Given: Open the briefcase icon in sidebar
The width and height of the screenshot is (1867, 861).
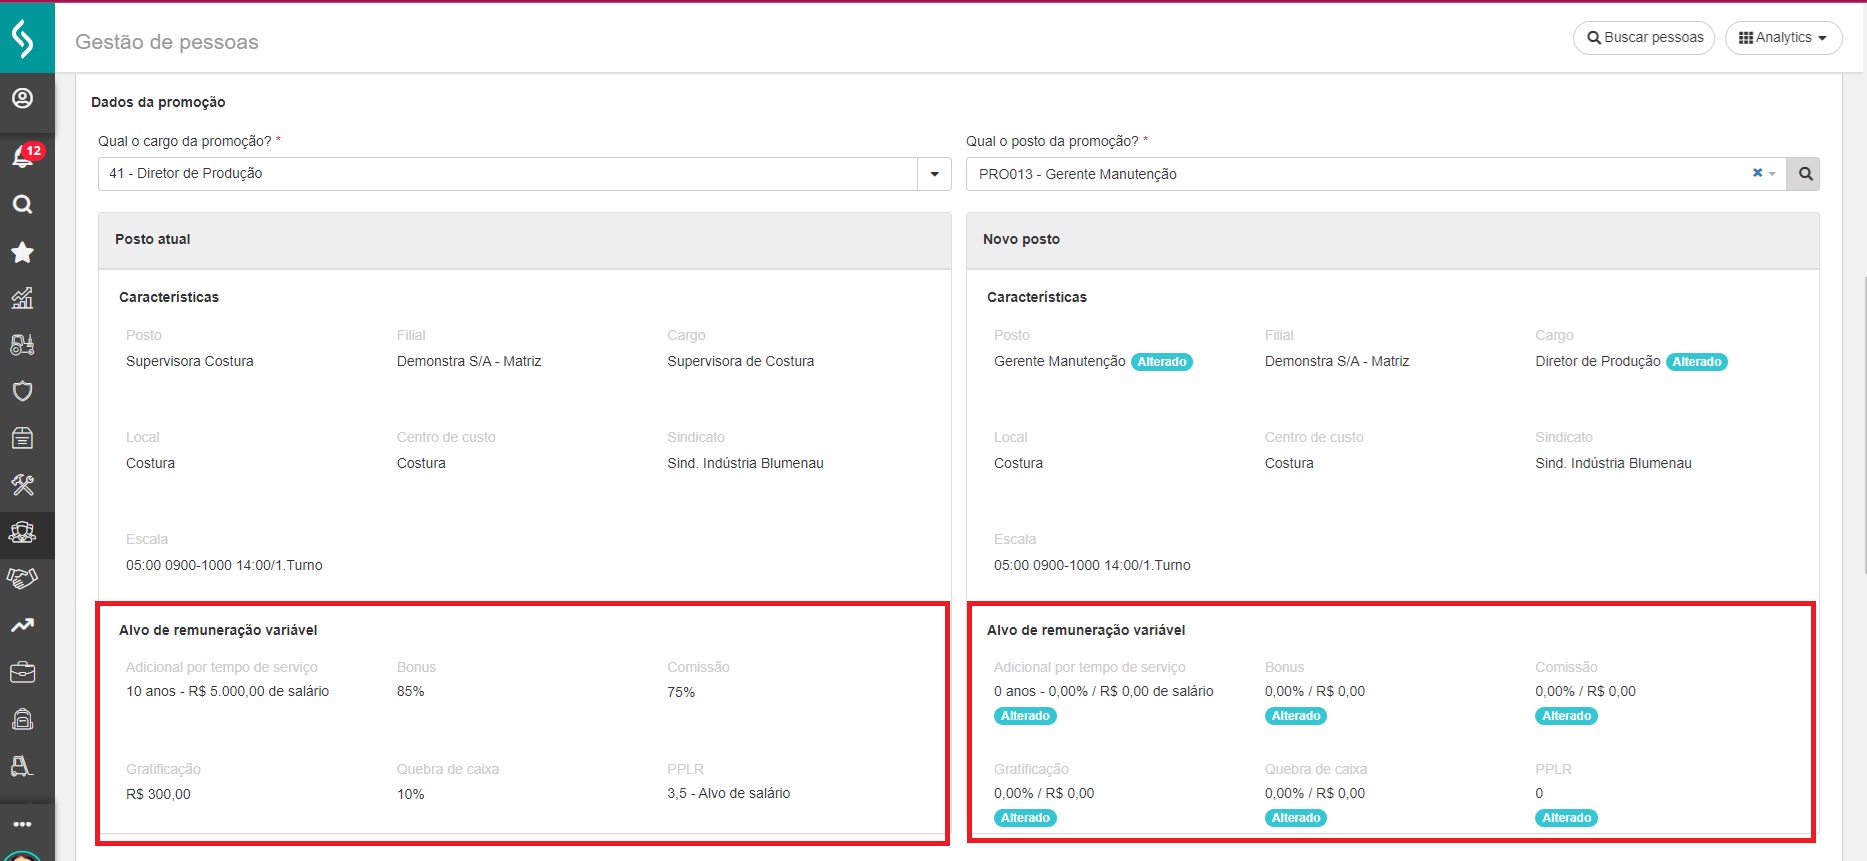Looking at the screenshot, I should tap(22, 672).
